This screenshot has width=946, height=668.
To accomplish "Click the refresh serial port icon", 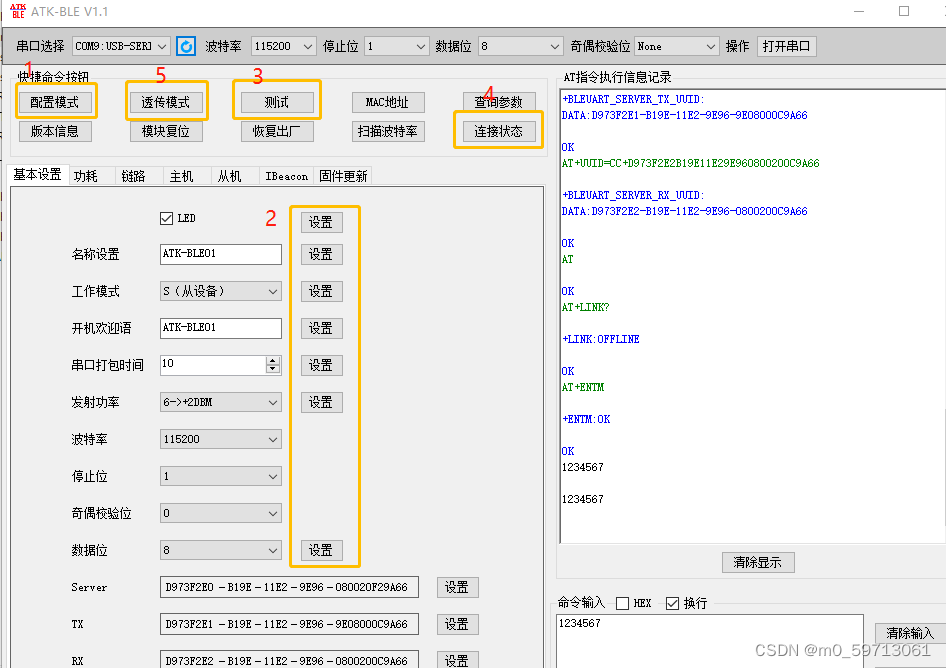I will tap(186, 45).
